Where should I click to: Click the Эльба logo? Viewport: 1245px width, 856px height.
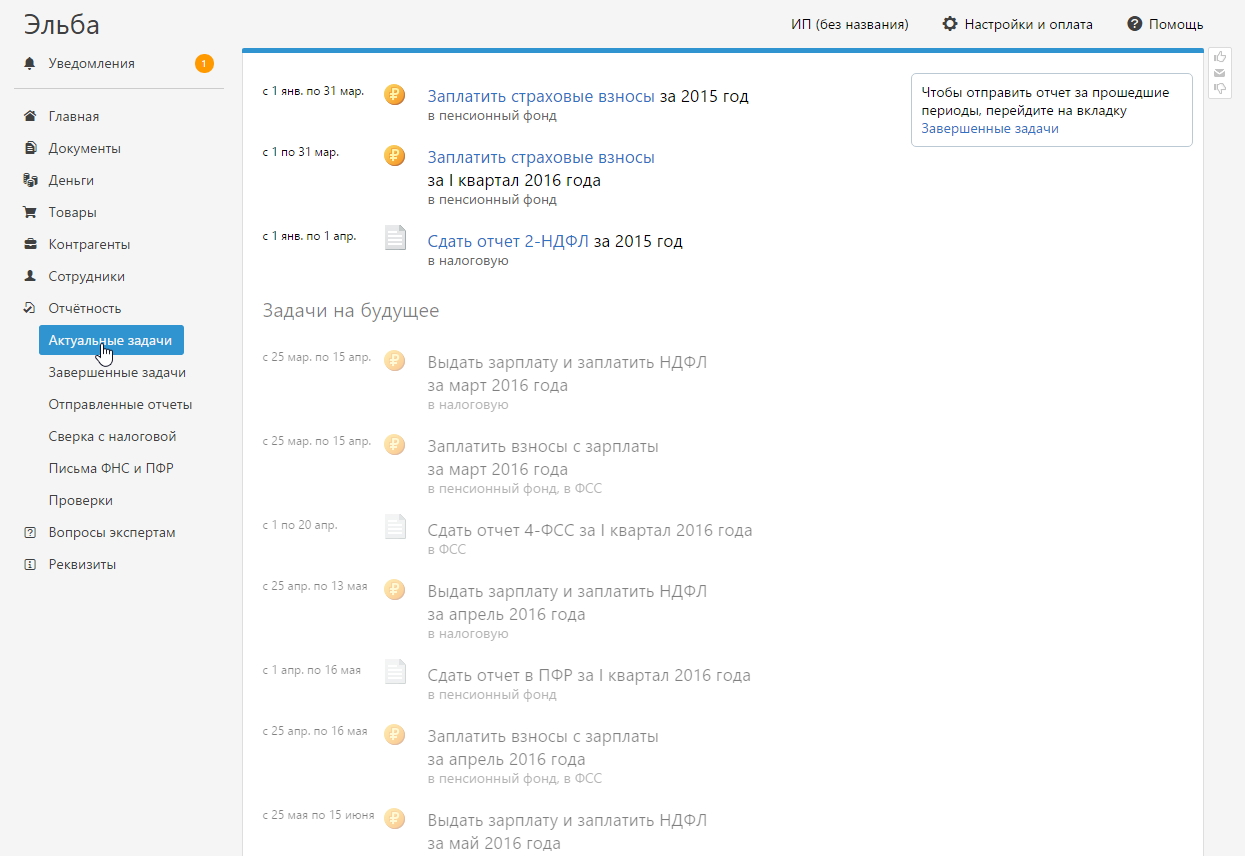point(62,25)
